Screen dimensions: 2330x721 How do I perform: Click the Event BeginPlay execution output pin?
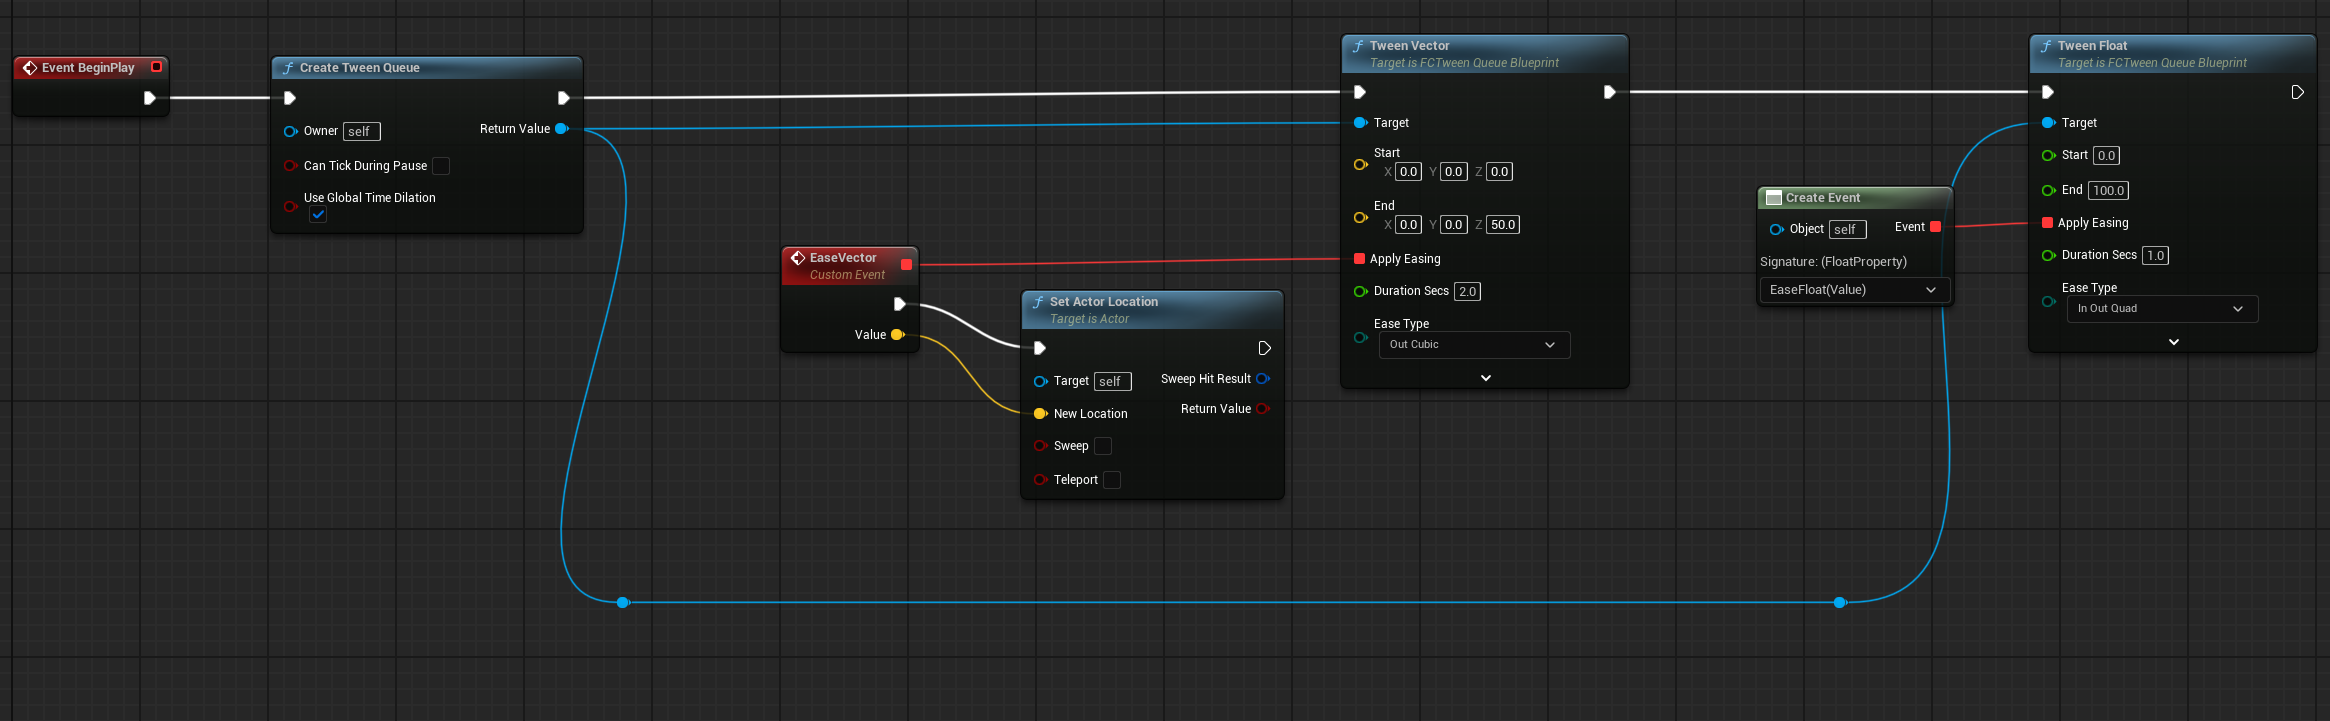[x=149, y=98]
